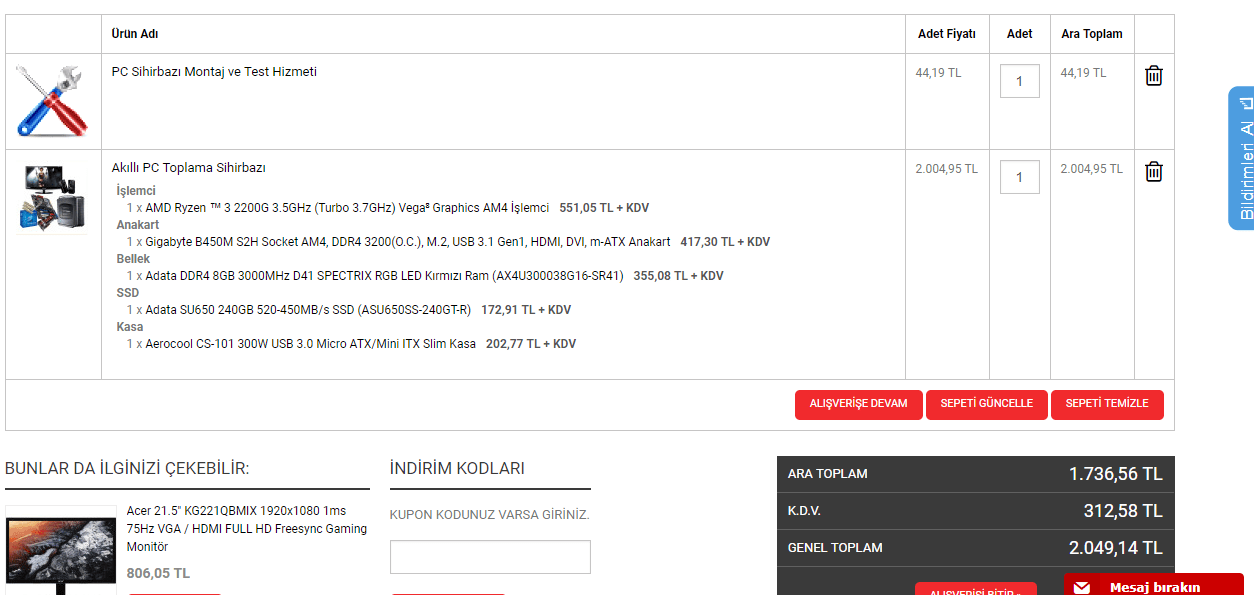Click SEPETİ TEMİZLE button

[1107, 405]
